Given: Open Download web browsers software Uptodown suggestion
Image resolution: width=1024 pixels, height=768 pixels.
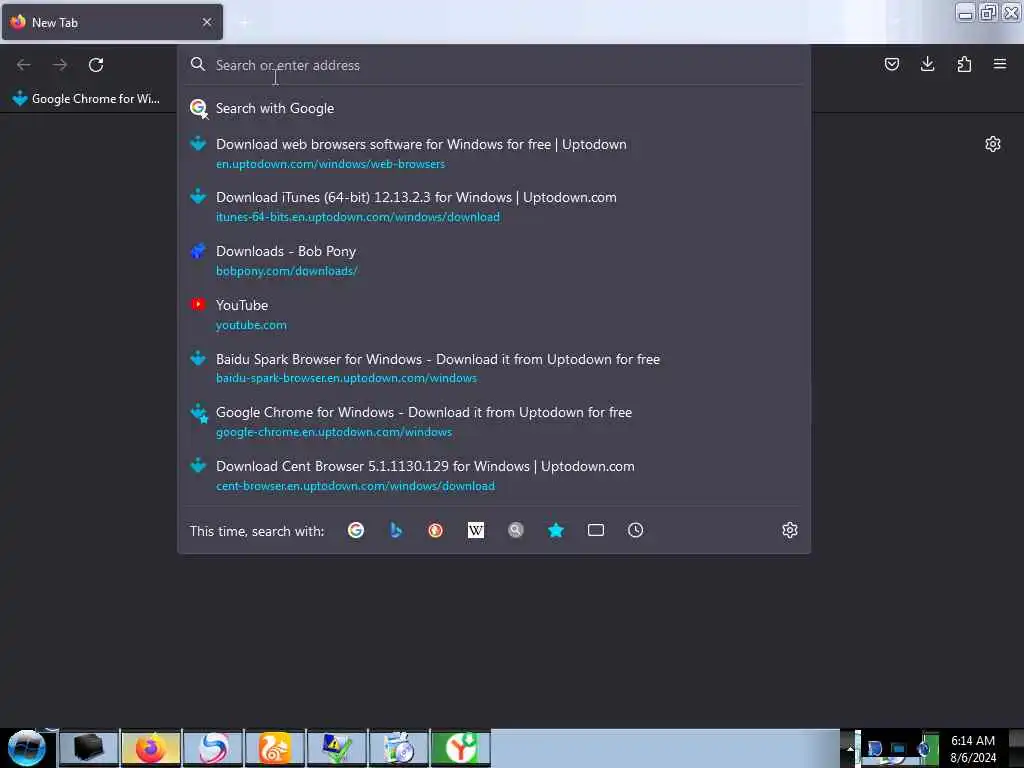Looking at the screenshot, I should coord(494,153).
